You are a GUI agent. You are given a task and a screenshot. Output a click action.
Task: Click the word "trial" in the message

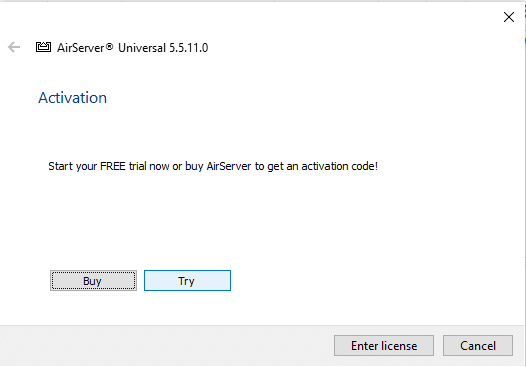coord(138,166)
